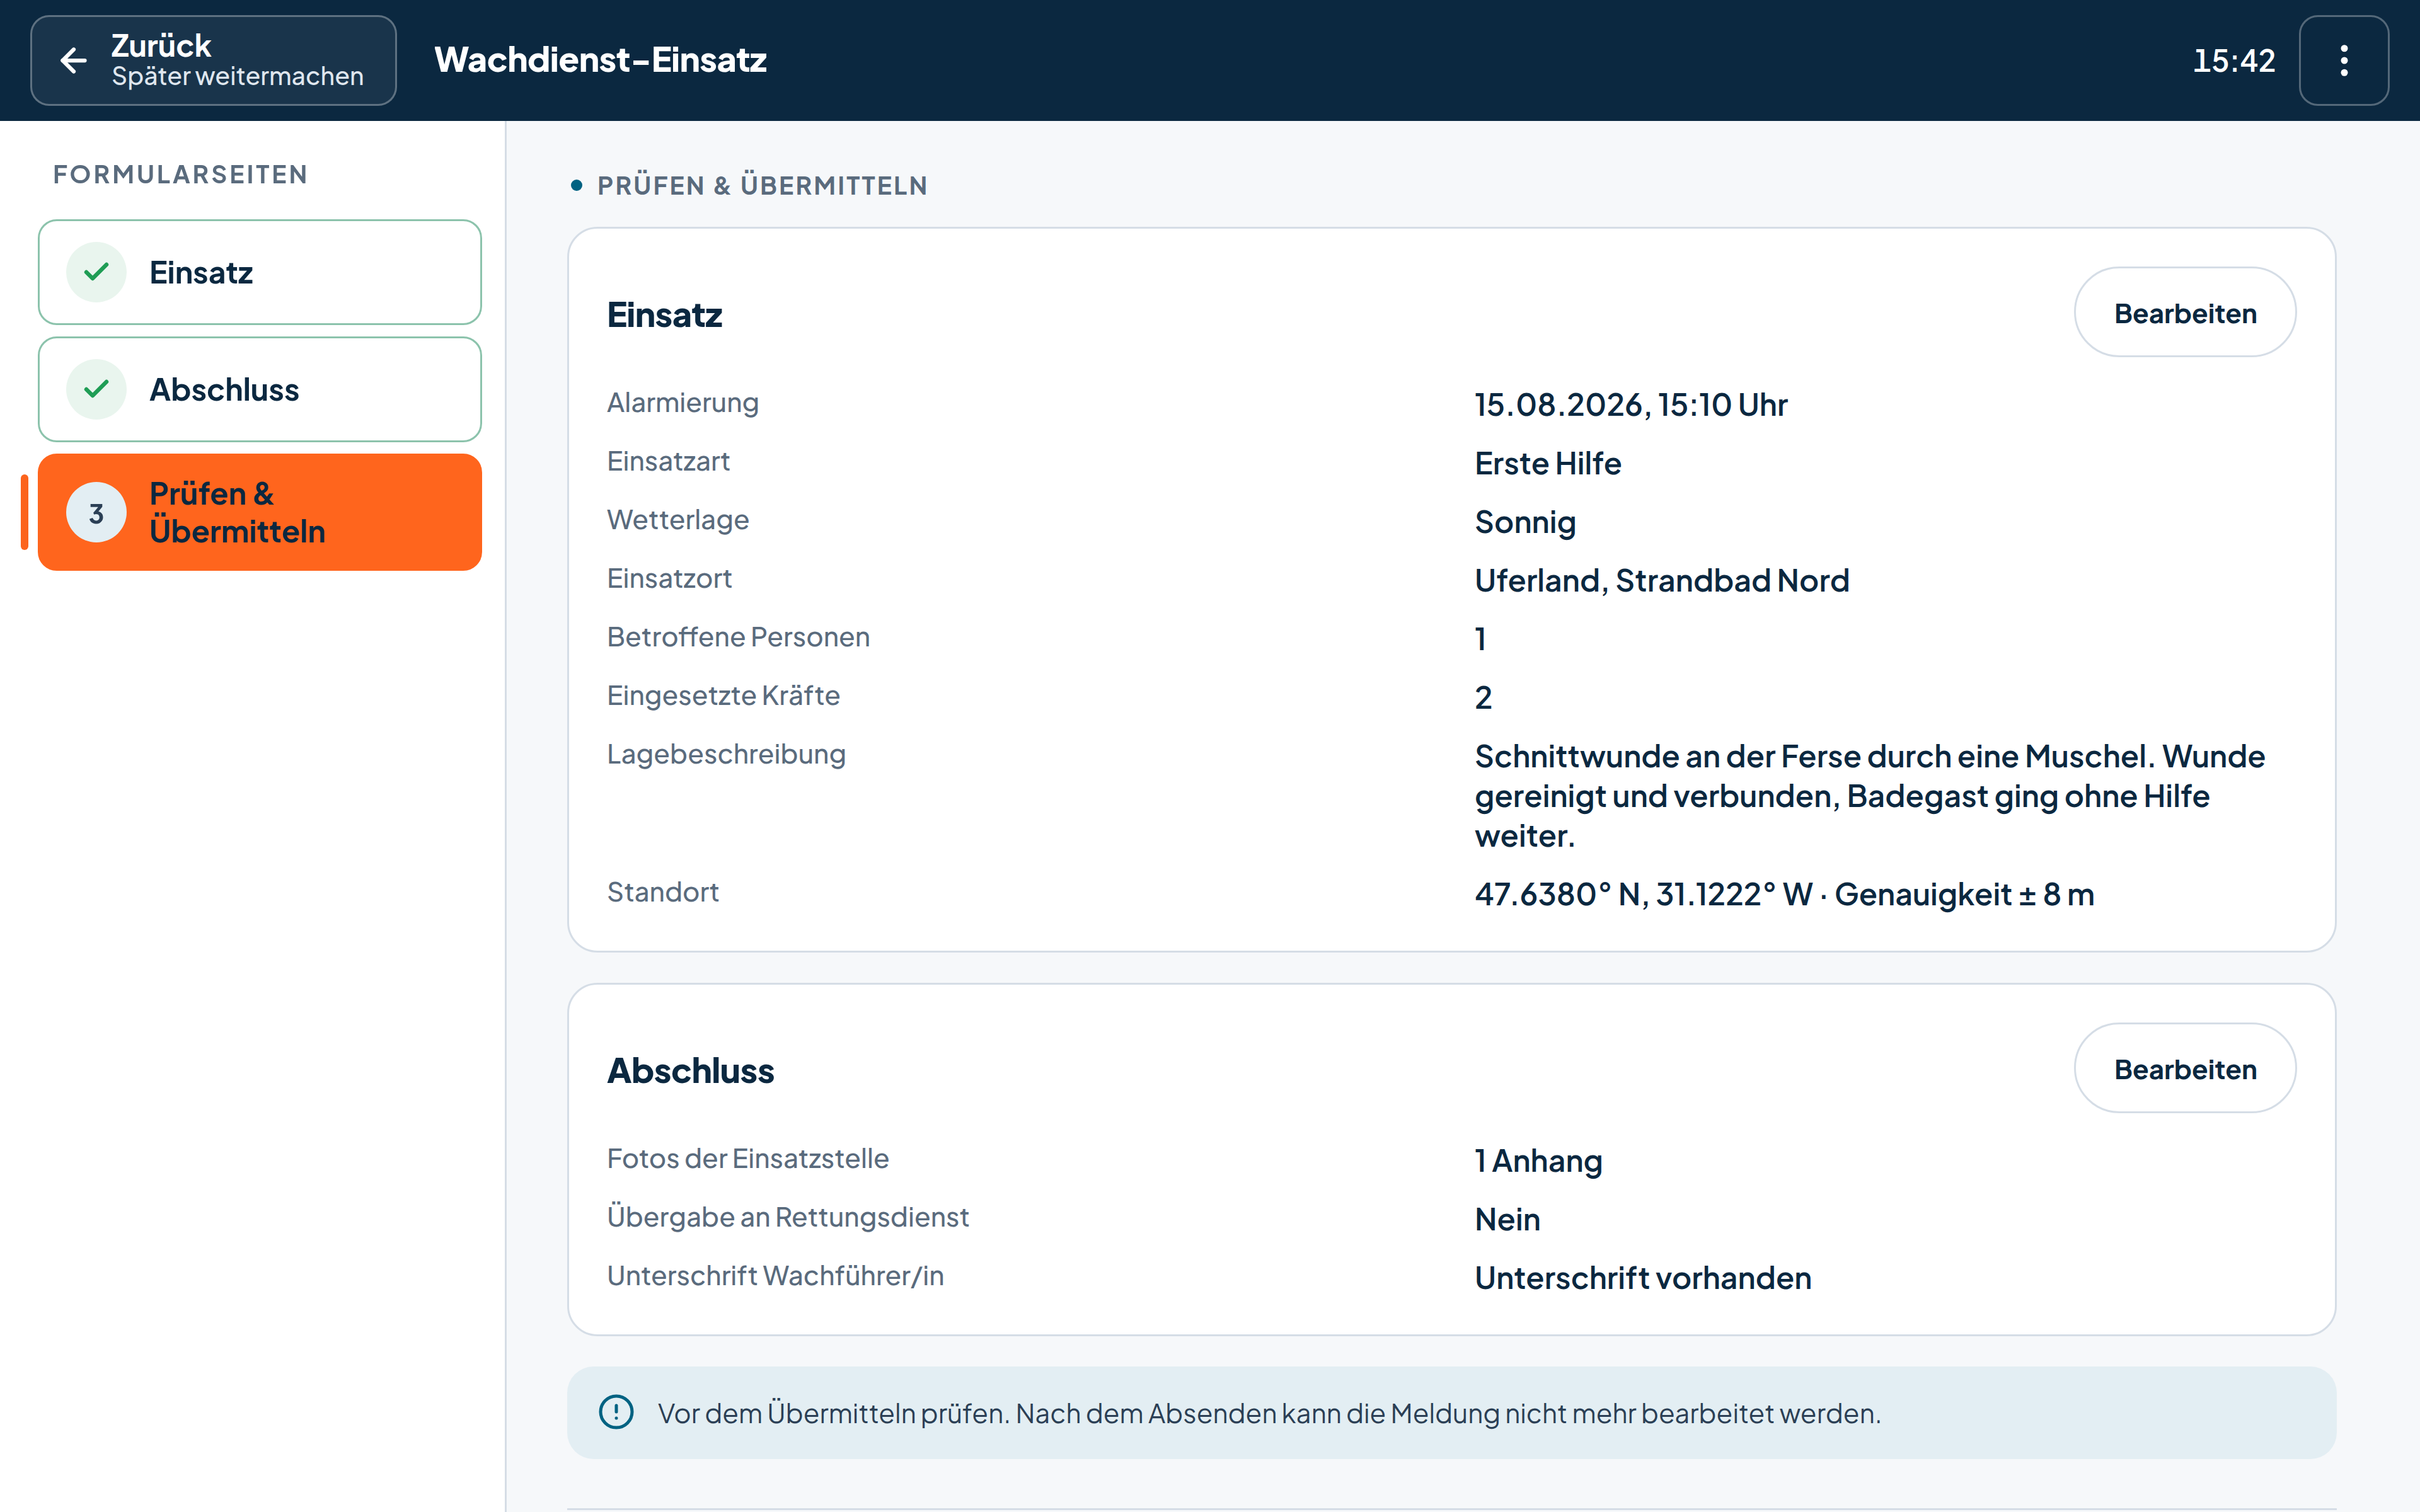Open the three-dot overflow menu

click(2343, 60)
